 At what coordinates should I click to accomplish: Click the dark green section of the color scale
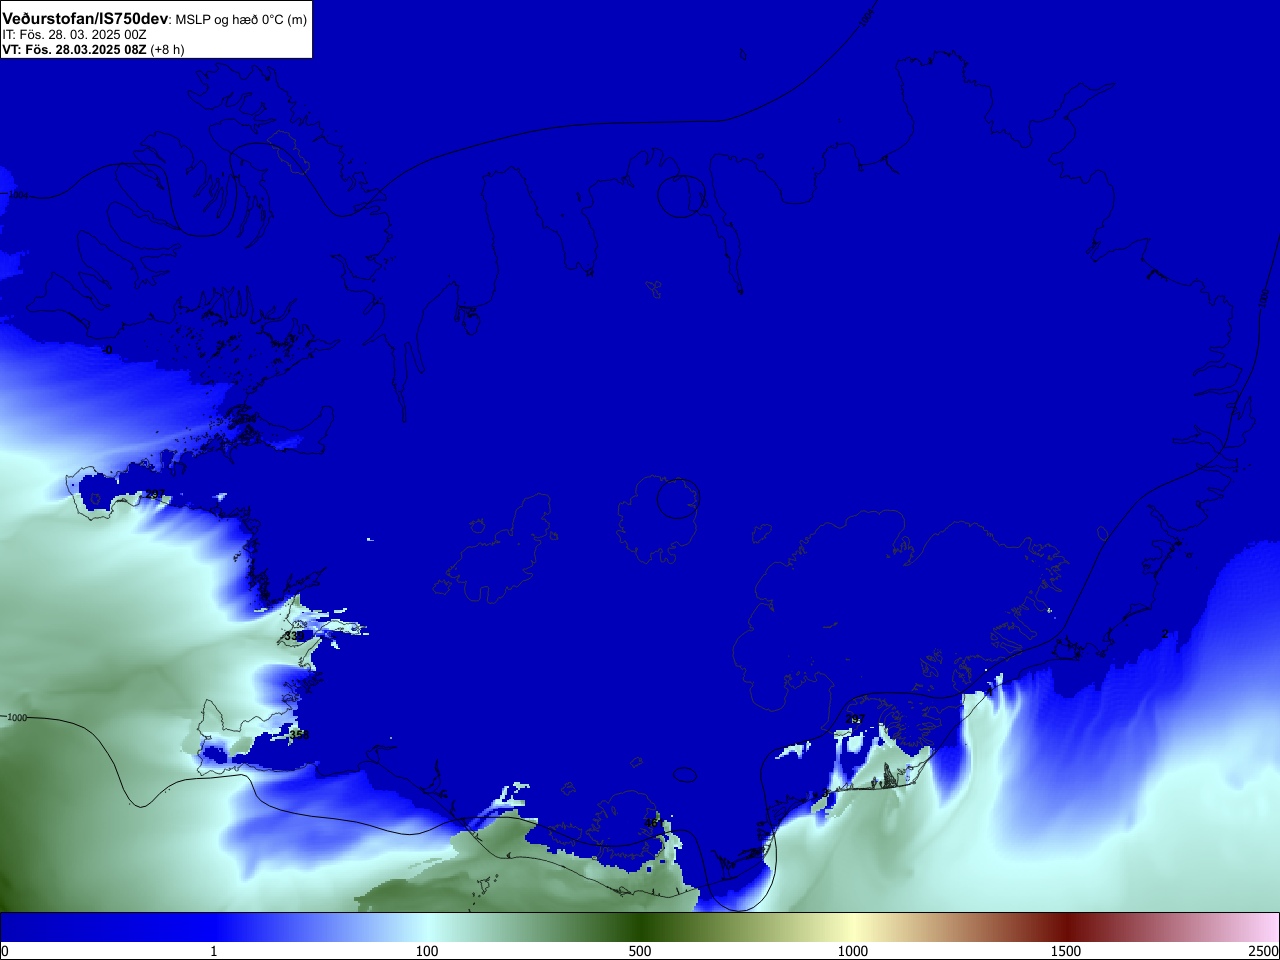pyautogui.click(x=640, y=927)
